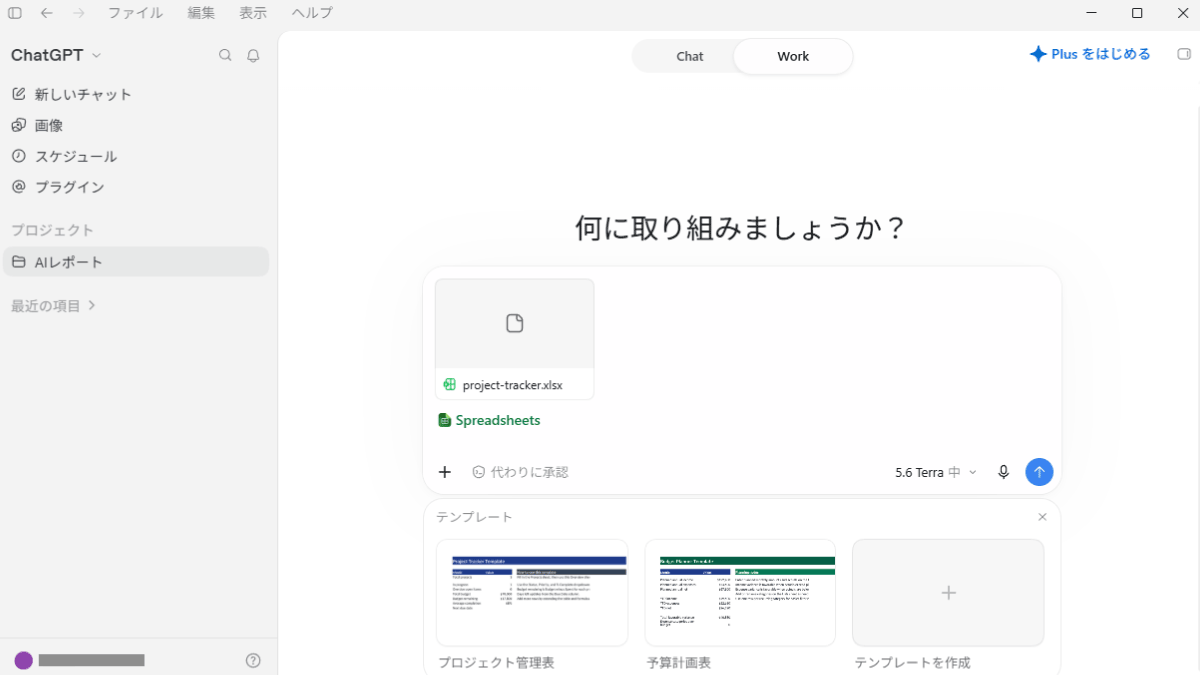
Task: Click the plus attach button in composer
Action: (445, 472)
